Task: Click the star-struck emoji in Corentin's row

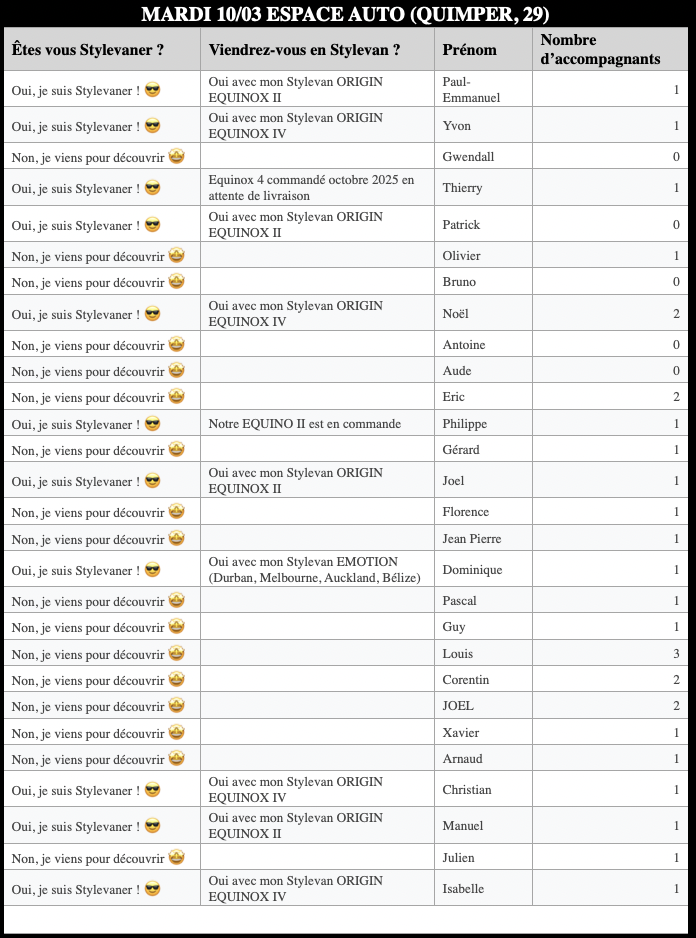Action: click(176, 680)
